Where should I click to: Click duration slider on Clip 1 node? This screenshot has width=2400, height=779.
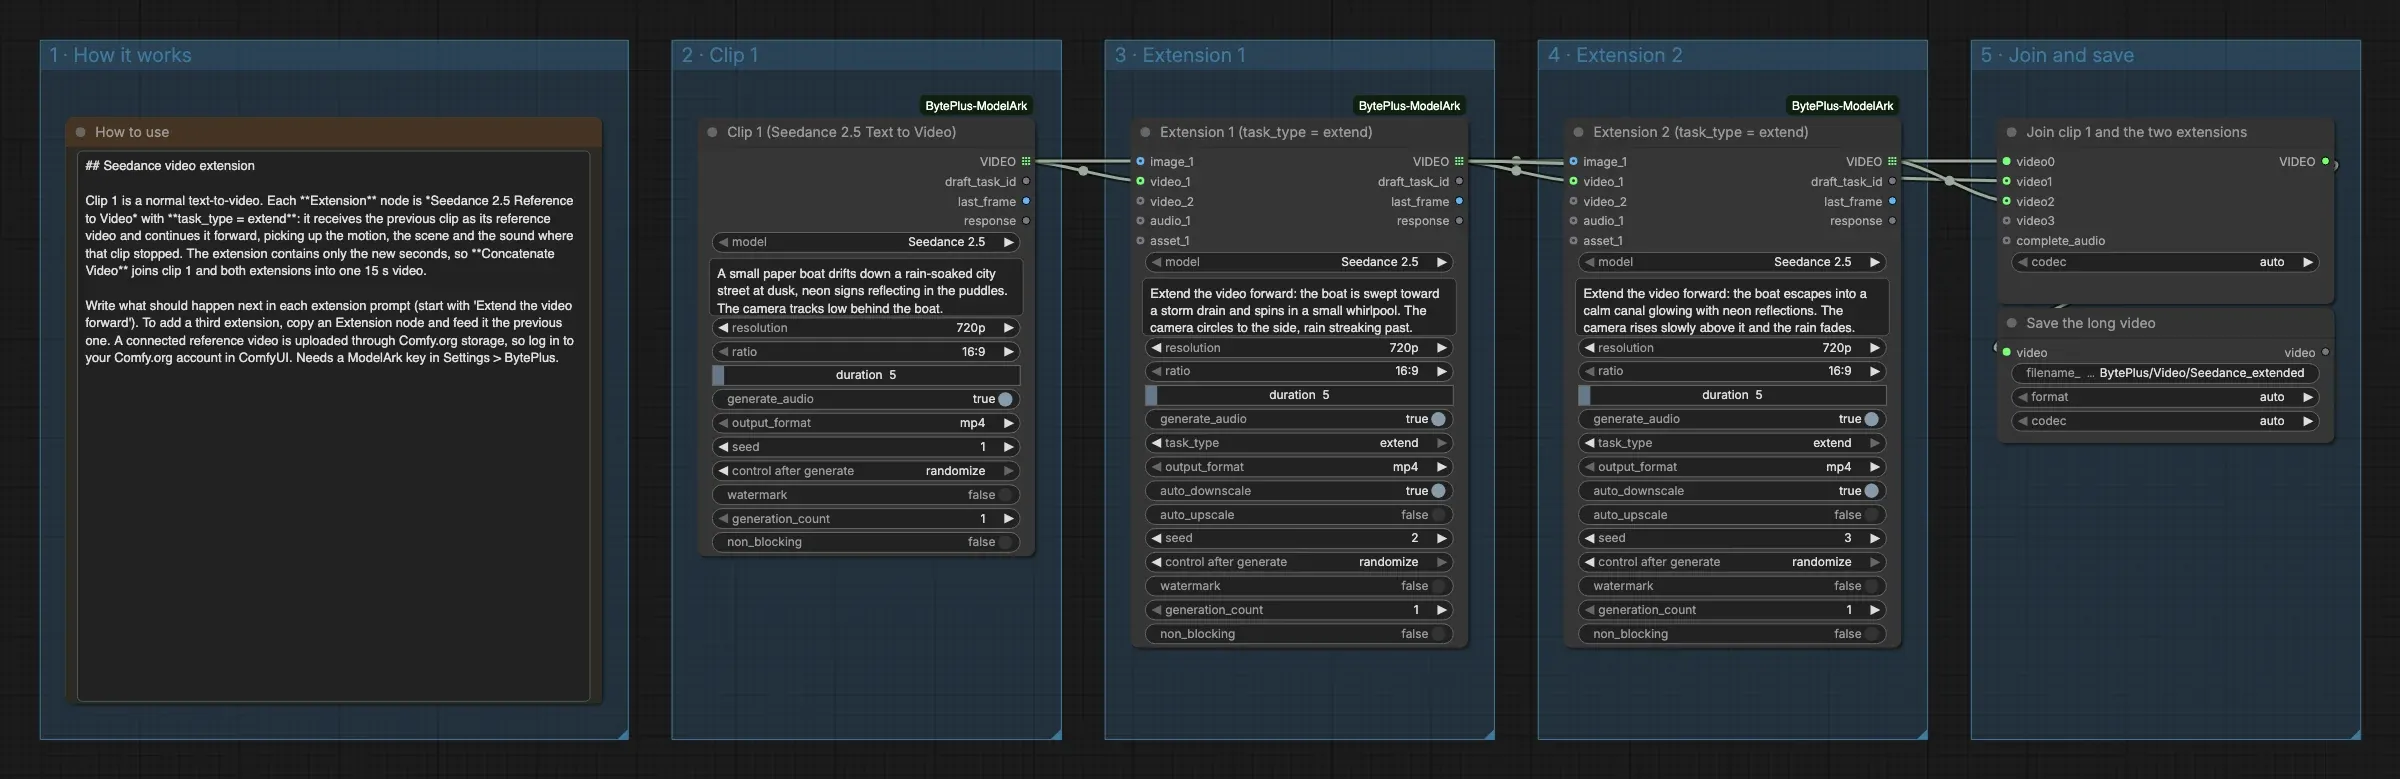(866, 375)
